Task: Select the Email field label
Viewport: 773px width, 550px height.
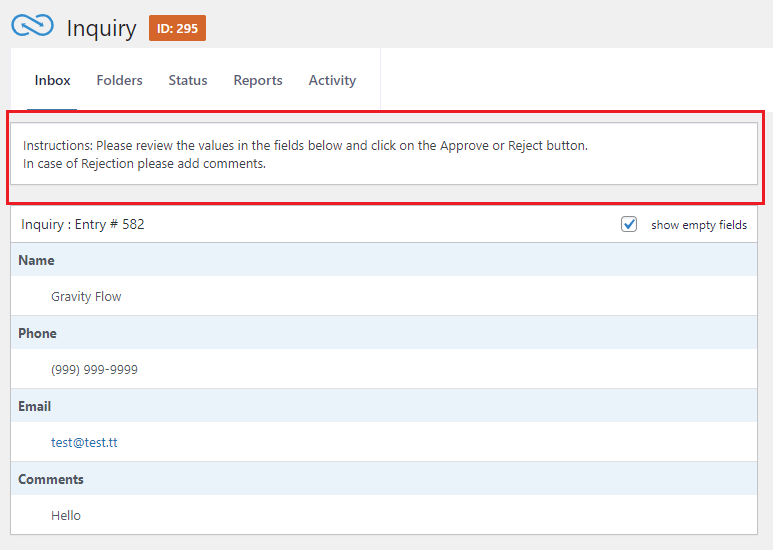Action: tap(37, 406)
